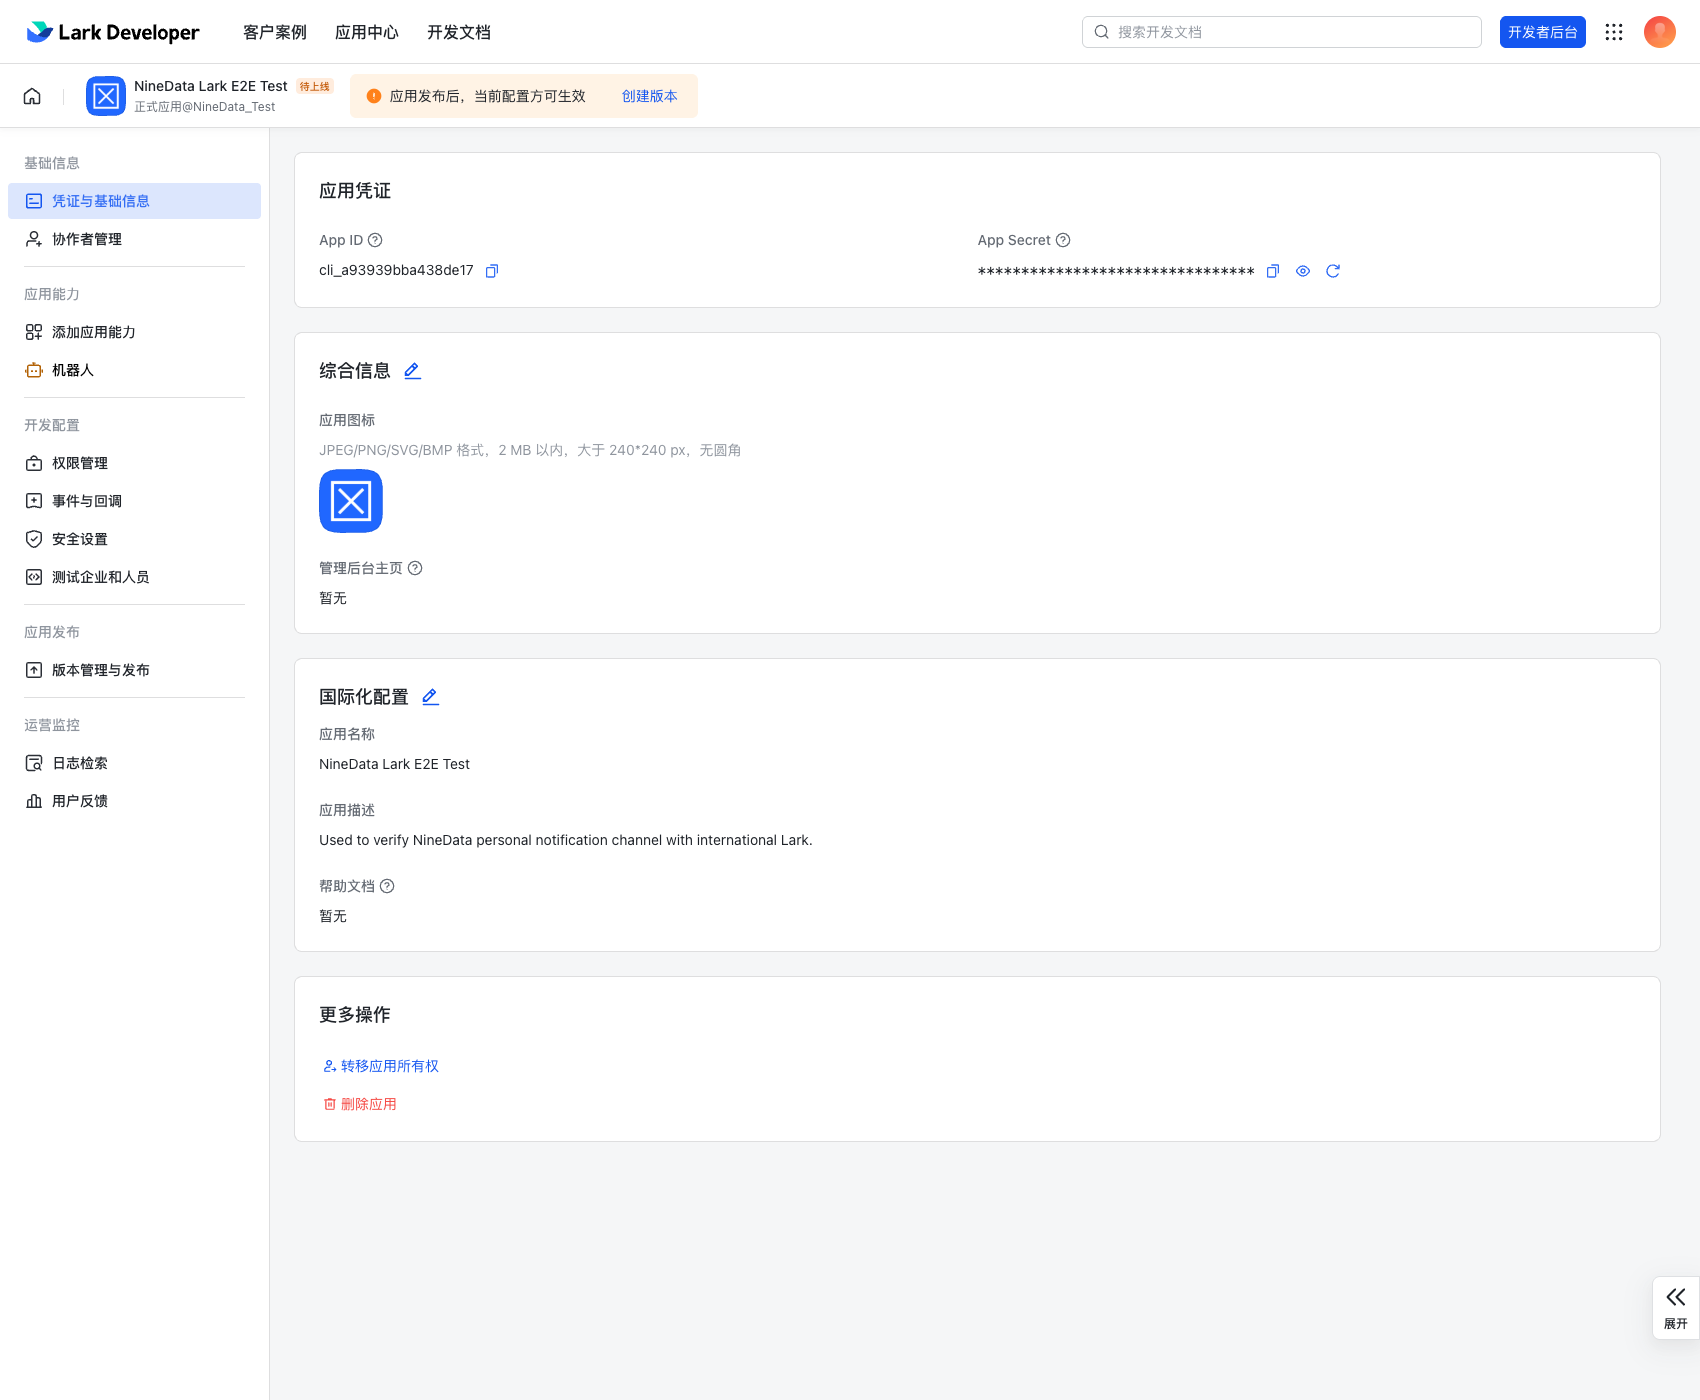Viewport: 1700px width, 1400px height.
Task: Reveal the hidden App Secret
Action: click(1302, 270)
